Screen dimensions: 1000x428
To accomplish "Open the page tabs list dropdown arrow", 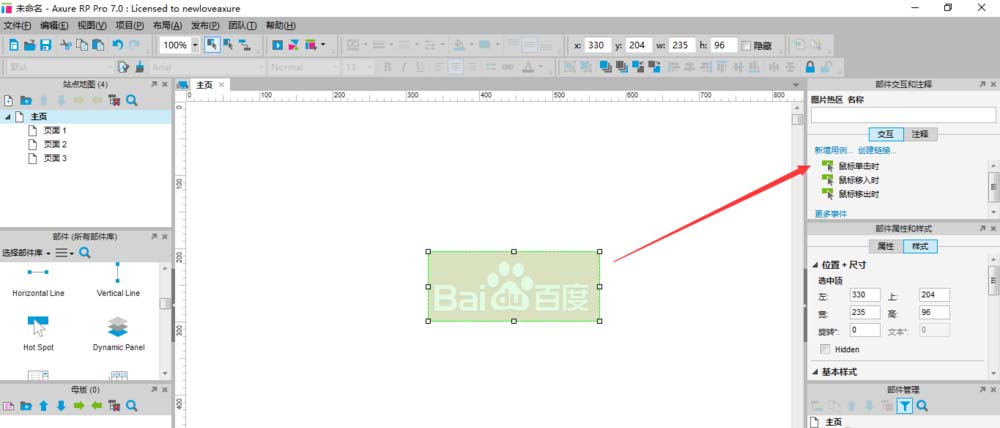I will (x=796, y=85).
